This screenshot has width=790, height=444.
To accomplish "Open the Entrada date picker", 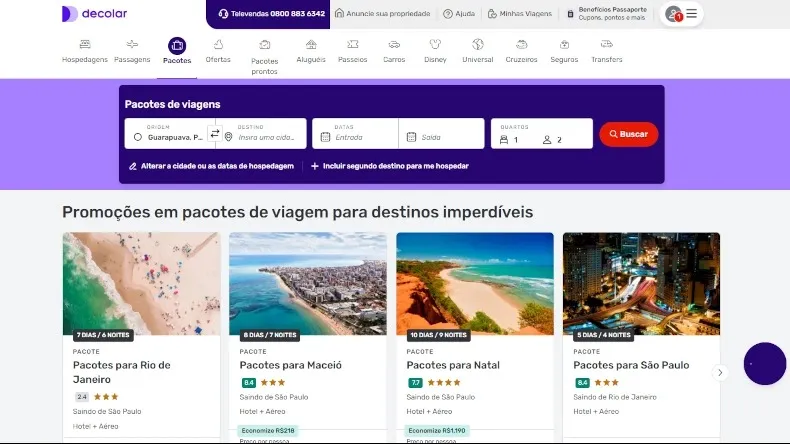I will coord(355,134).
